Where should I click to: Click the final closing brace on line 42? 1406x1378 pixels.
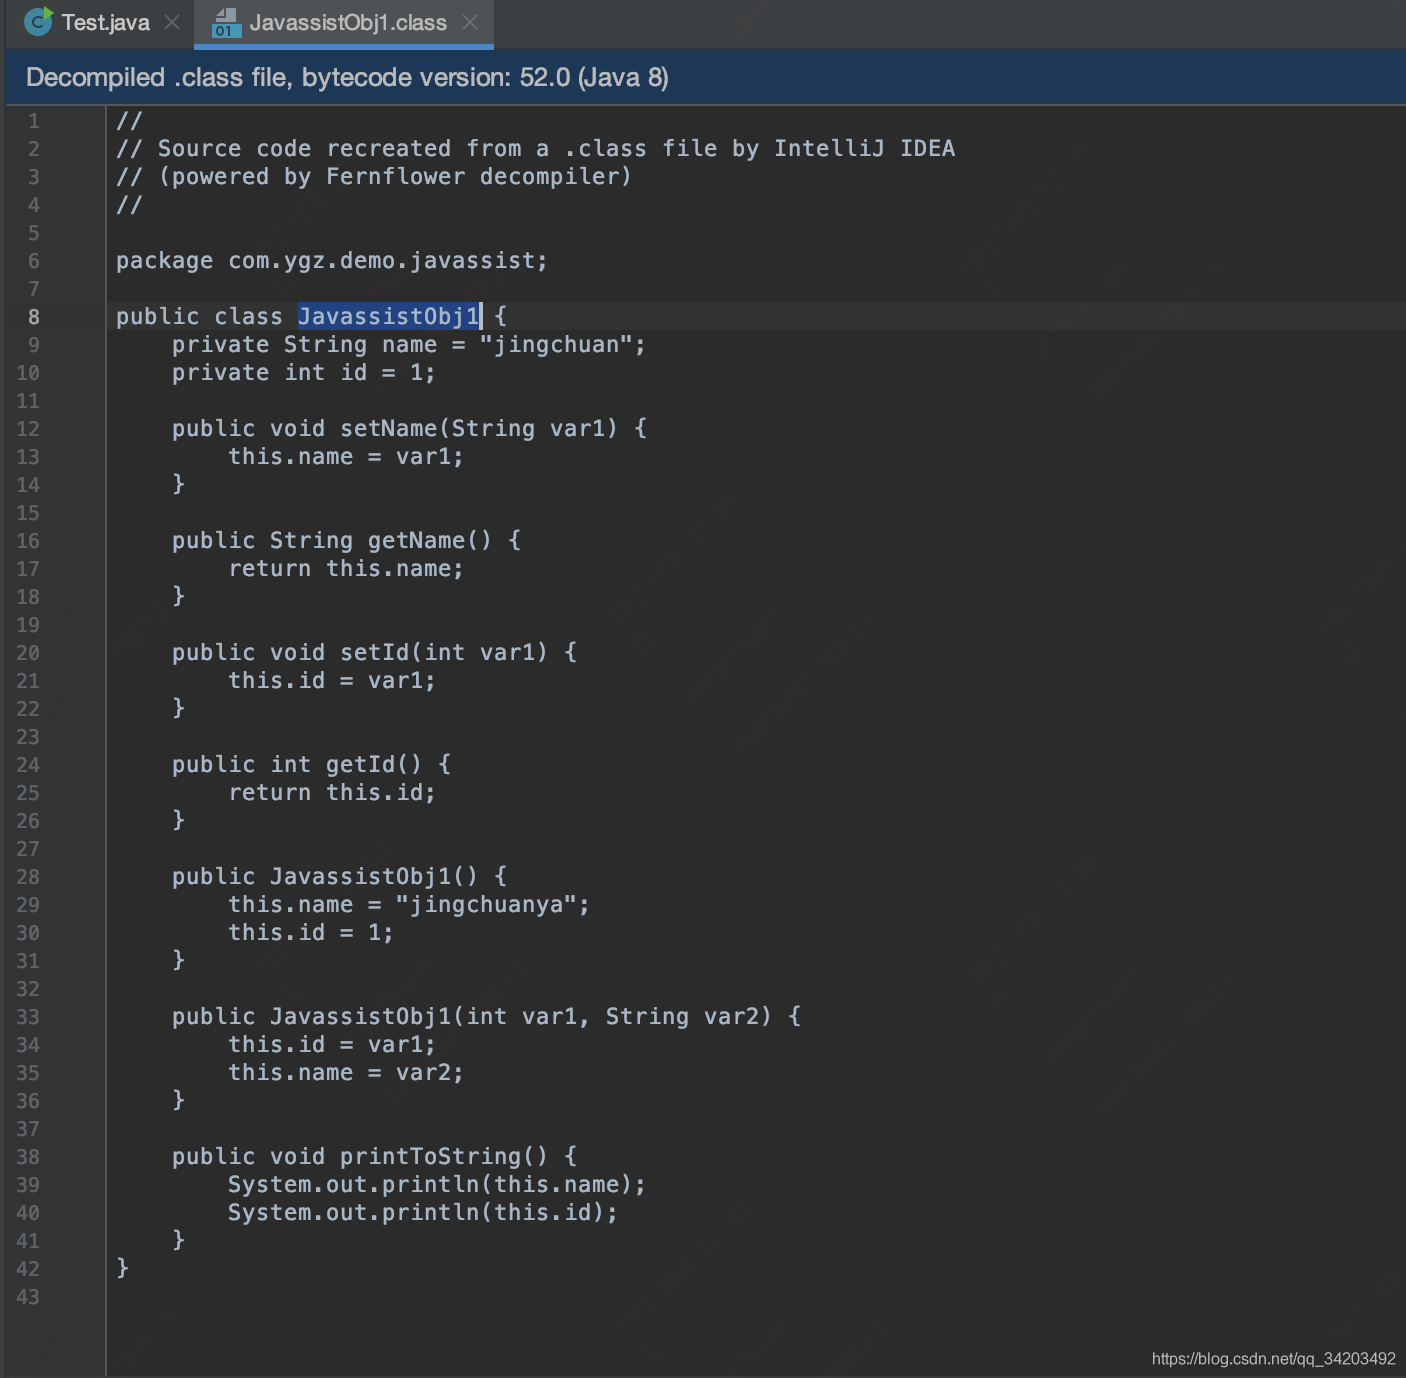pyautogui.click(x=123, y=1268)
